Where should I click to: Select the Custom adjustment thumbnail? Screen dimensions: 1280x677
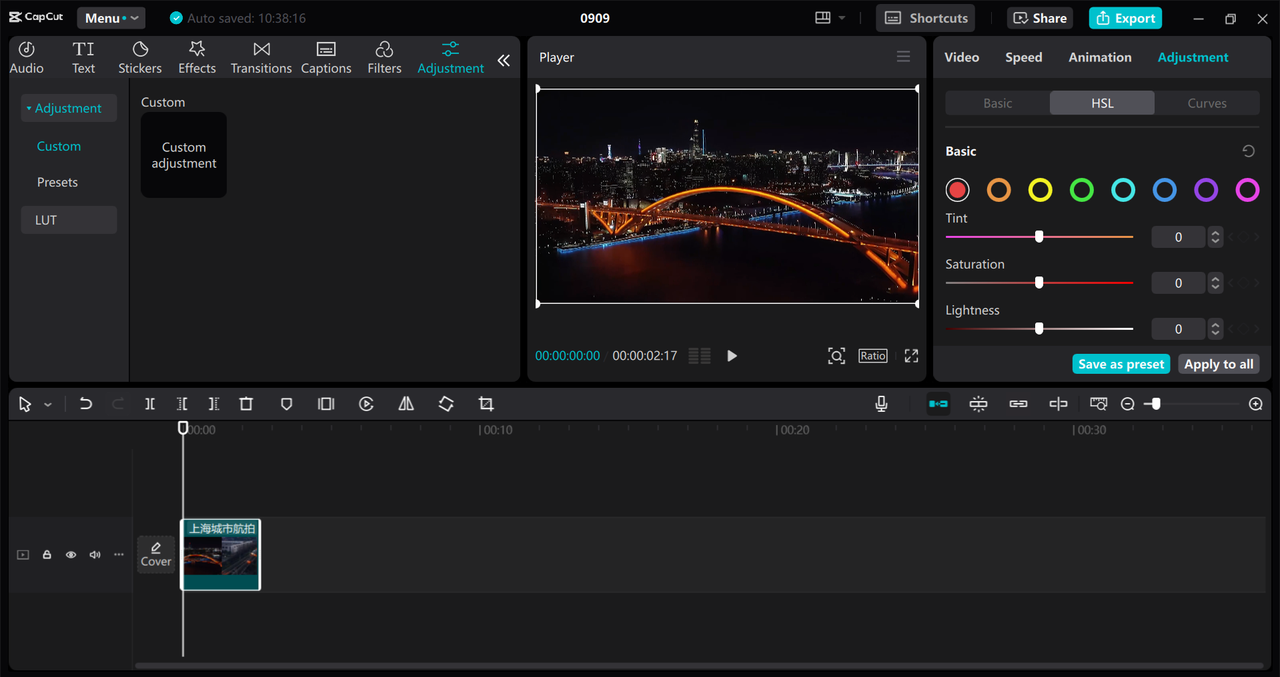[x=184, y=155]
